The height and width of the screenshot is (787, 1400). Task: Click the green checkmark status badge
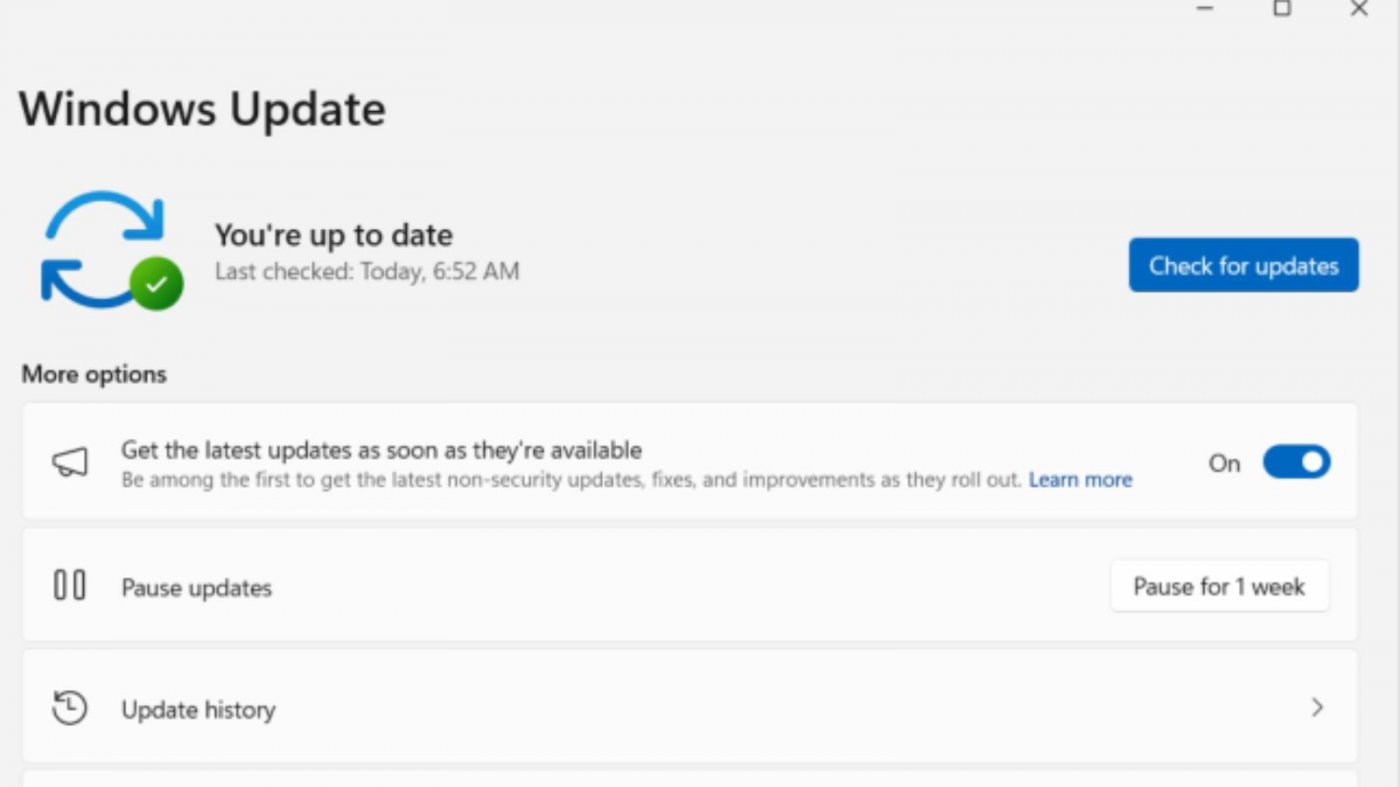point(156,284)
